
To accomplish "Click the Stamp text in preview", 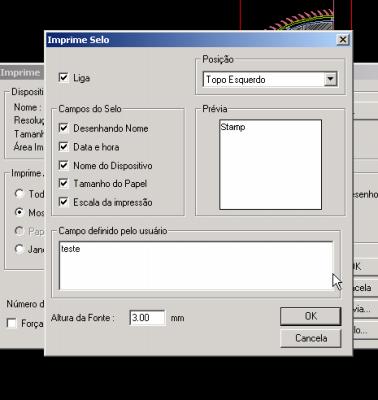I will click(x=233, y=127).
